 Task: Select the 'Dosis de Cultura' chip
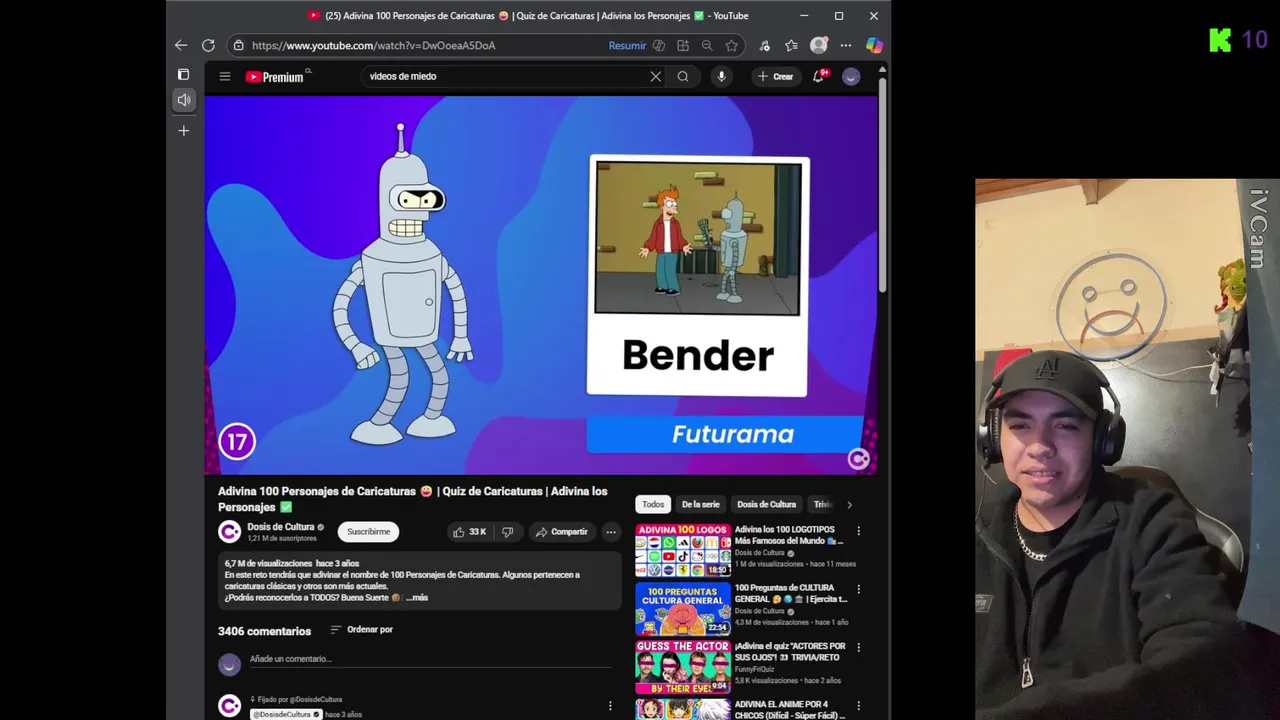pyautogui.click(x=767, y=505)
